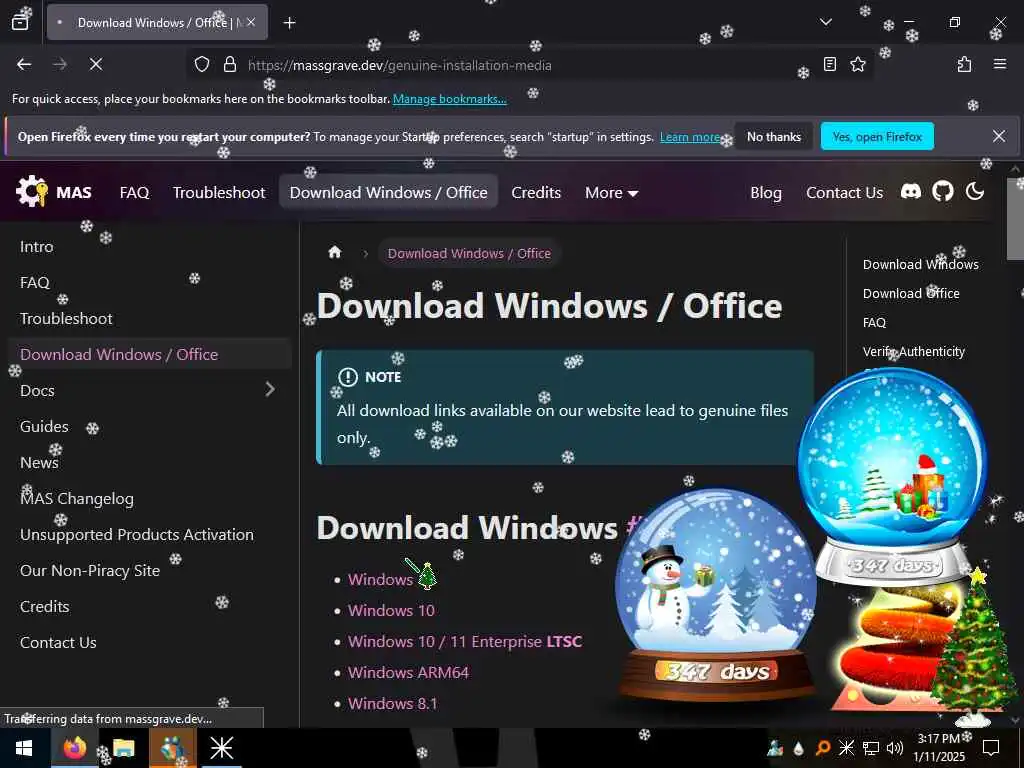
Task: Toggle dark mode moon icon
Action: click(x=974, y=191)
